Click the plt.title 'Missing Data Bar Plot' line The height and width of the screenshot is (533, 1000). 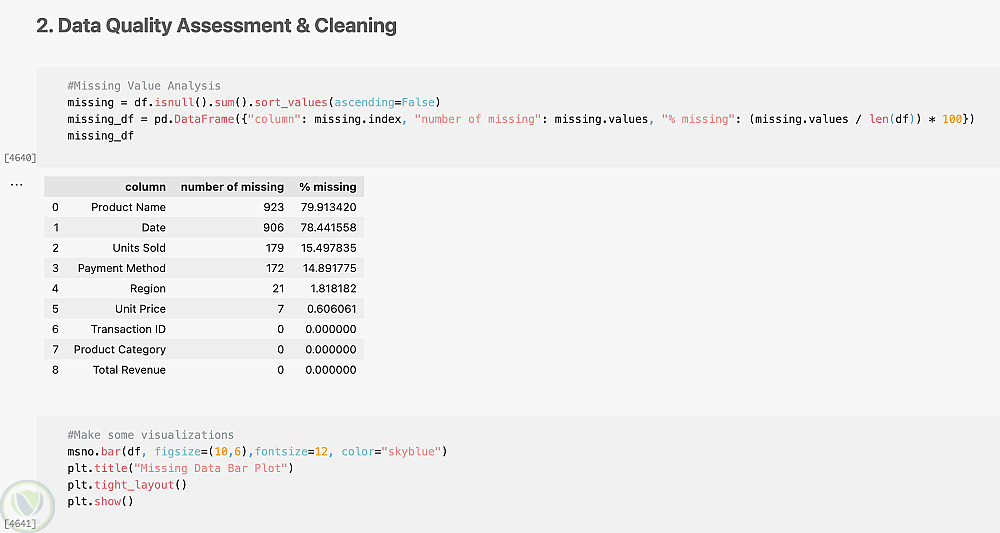coord(180,468)
